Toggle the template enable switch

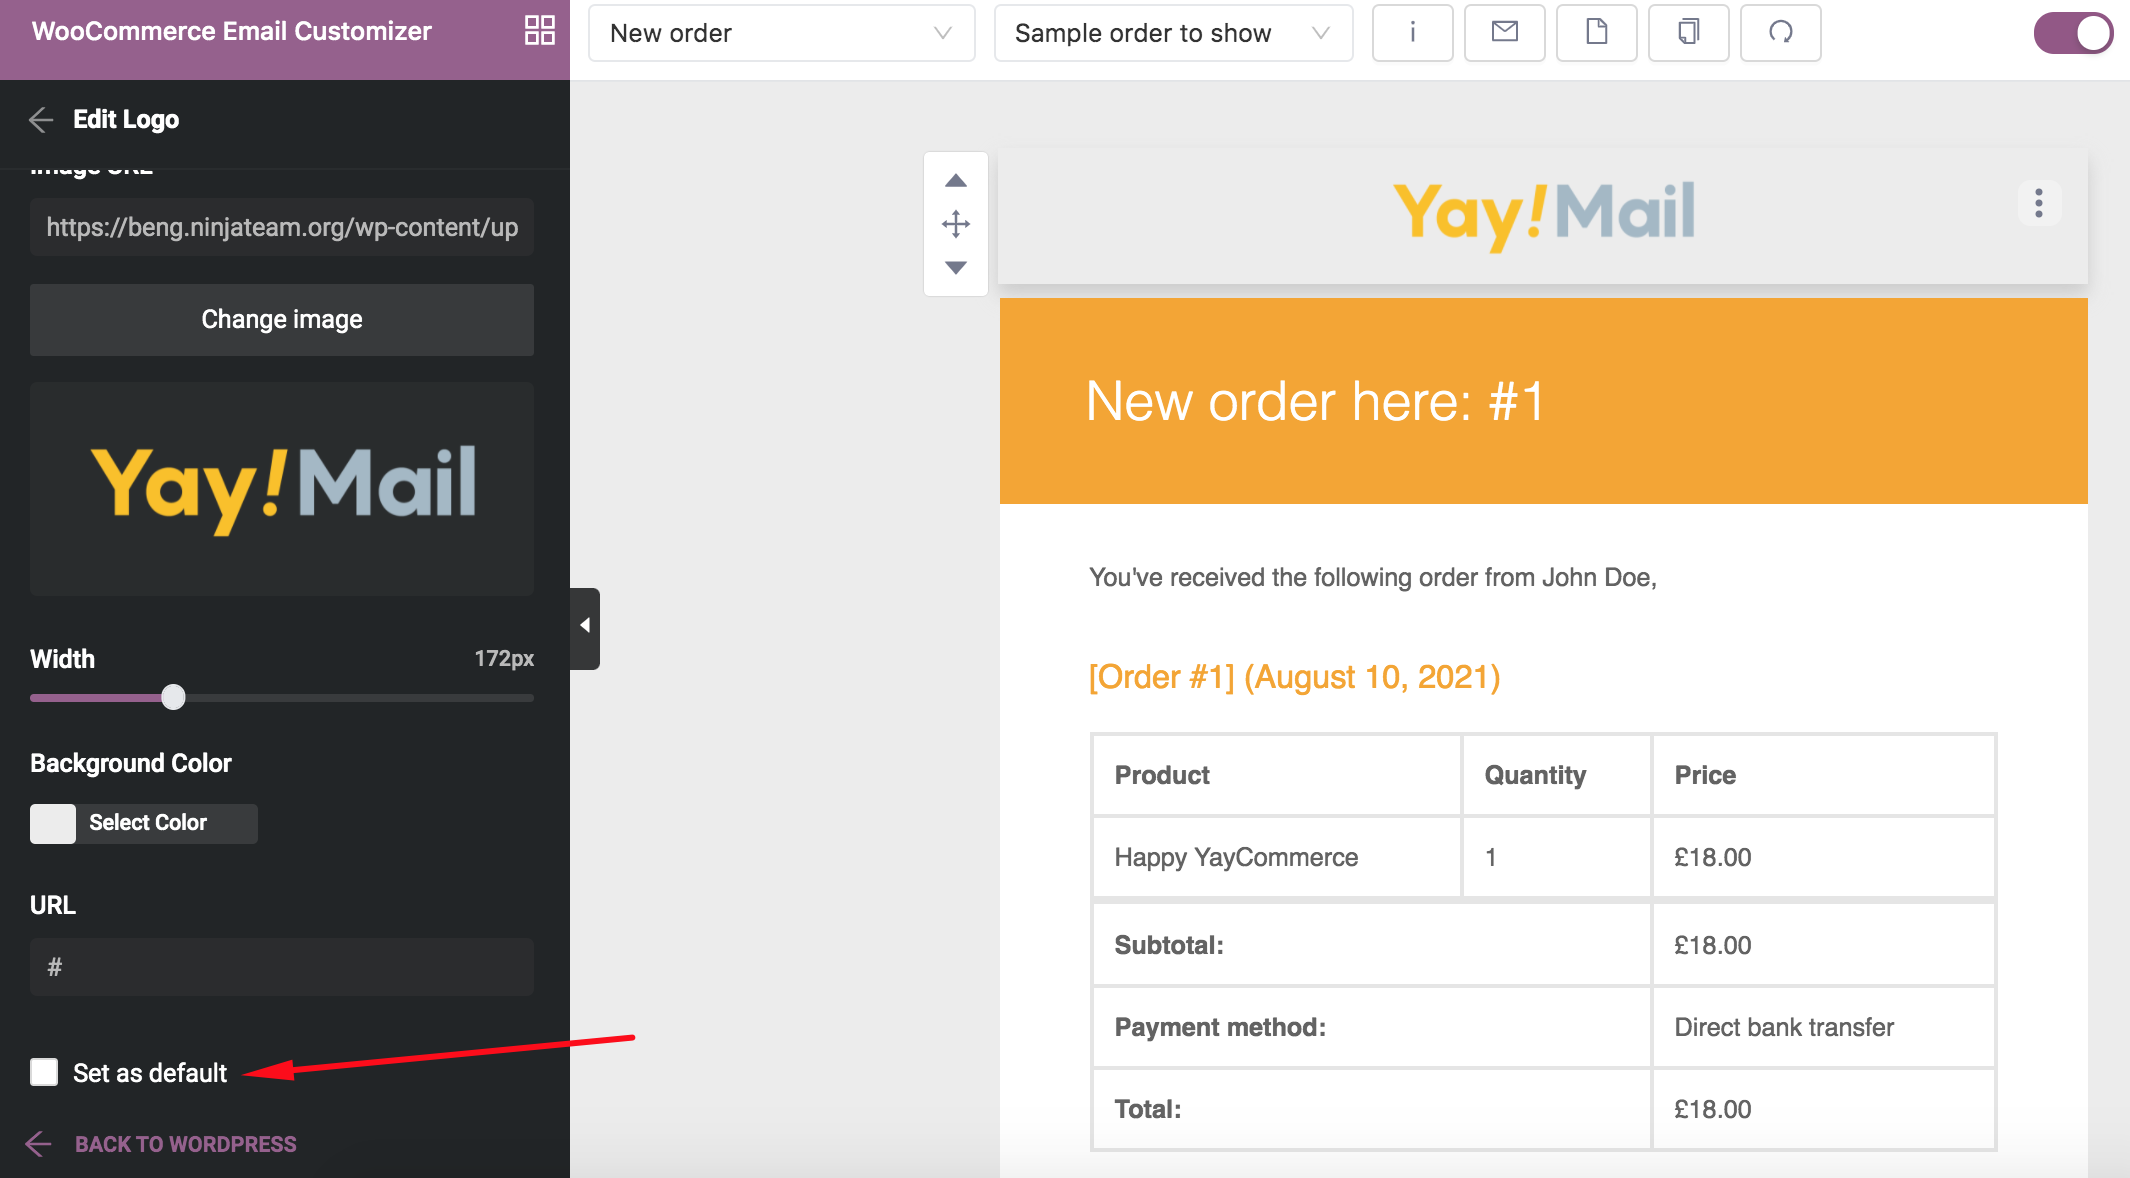[x=2073, y=33]
